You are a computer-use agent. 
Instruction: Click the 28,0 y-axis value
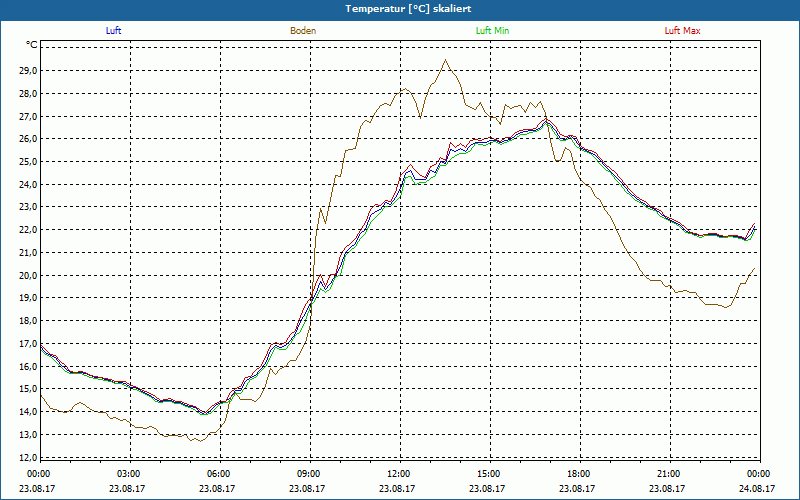pos(29,93)
